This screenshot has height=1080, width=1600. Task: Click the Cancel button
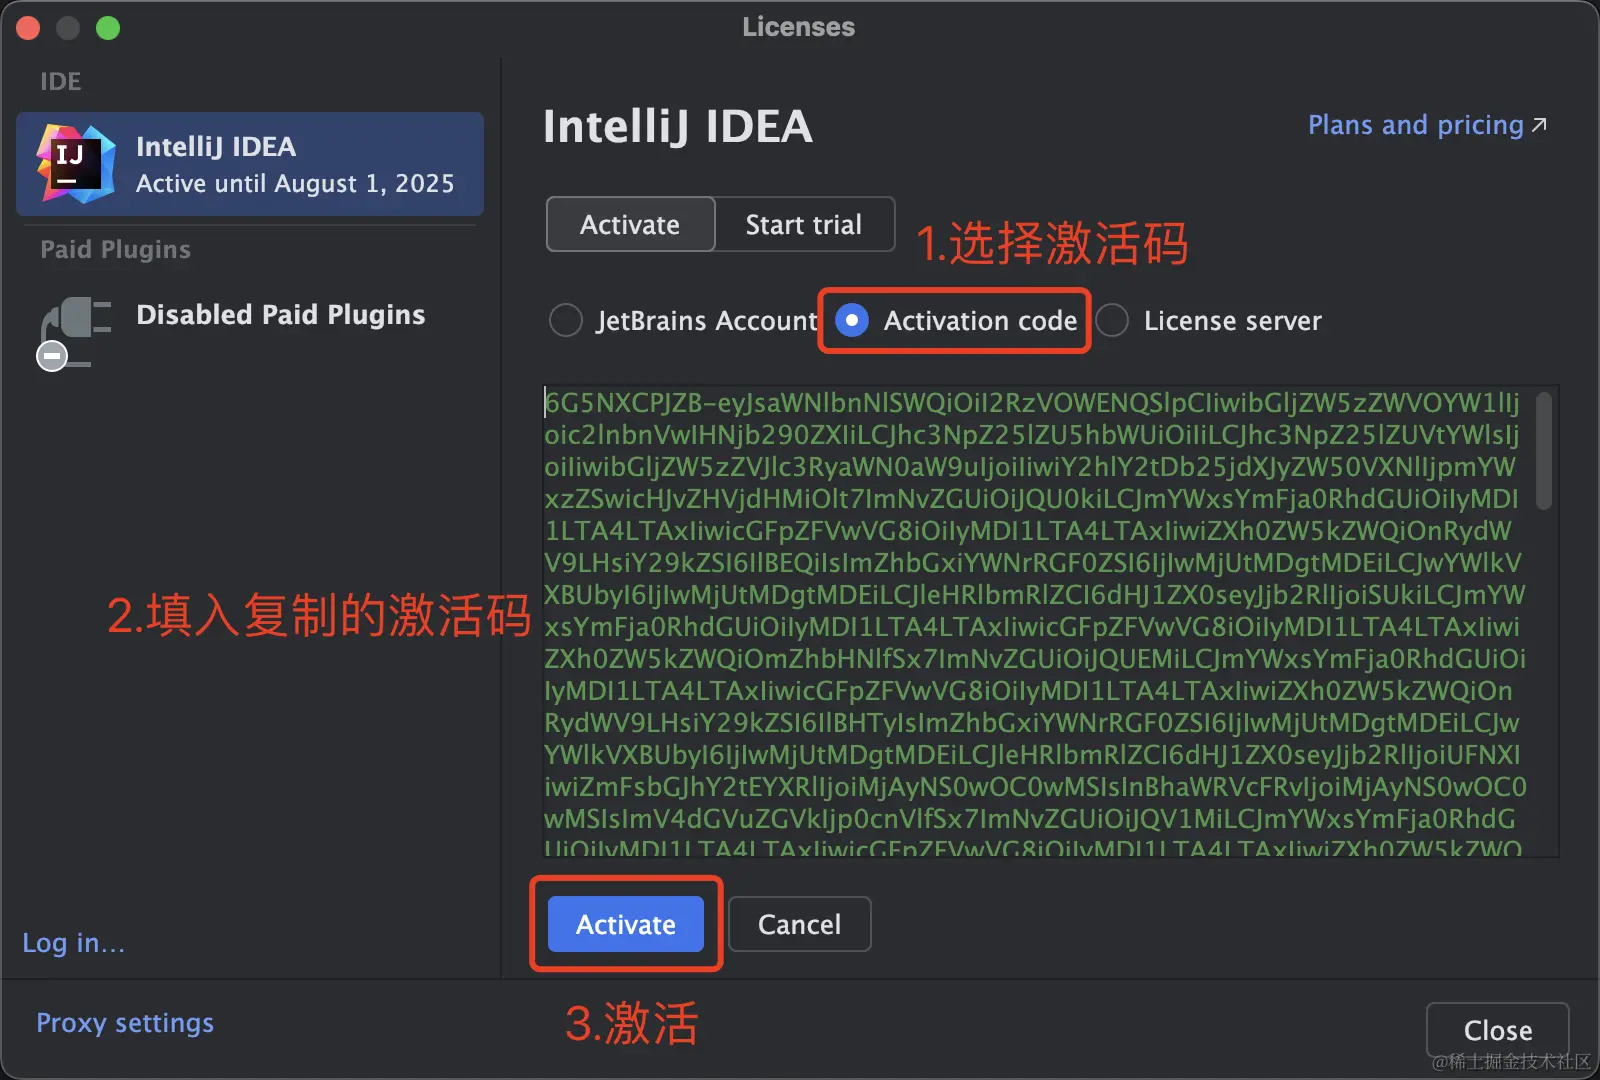(x=800, y=924)
